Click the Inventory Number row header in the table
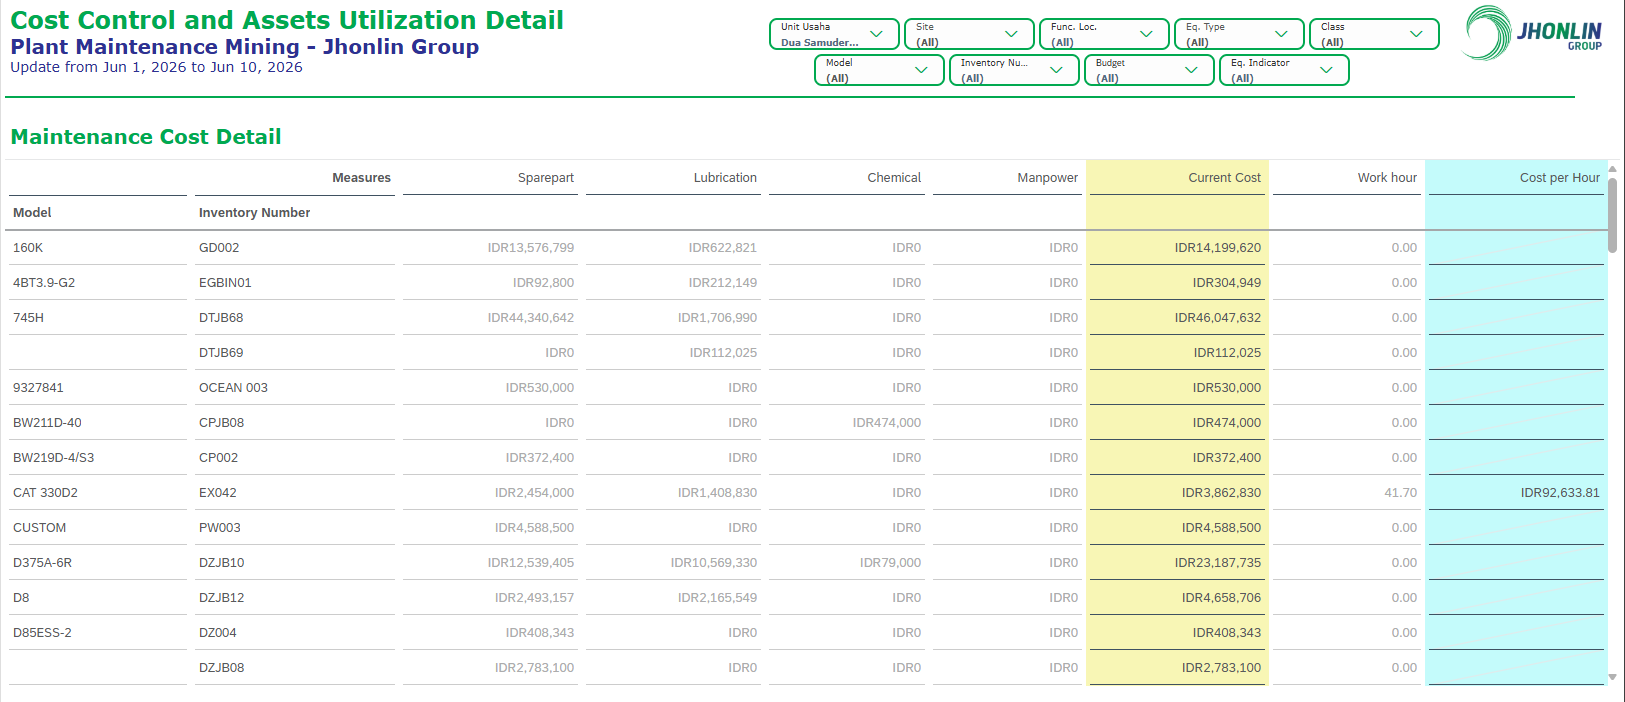The image size is (1625, 702). pyautogui.click(x=254, y=213)
